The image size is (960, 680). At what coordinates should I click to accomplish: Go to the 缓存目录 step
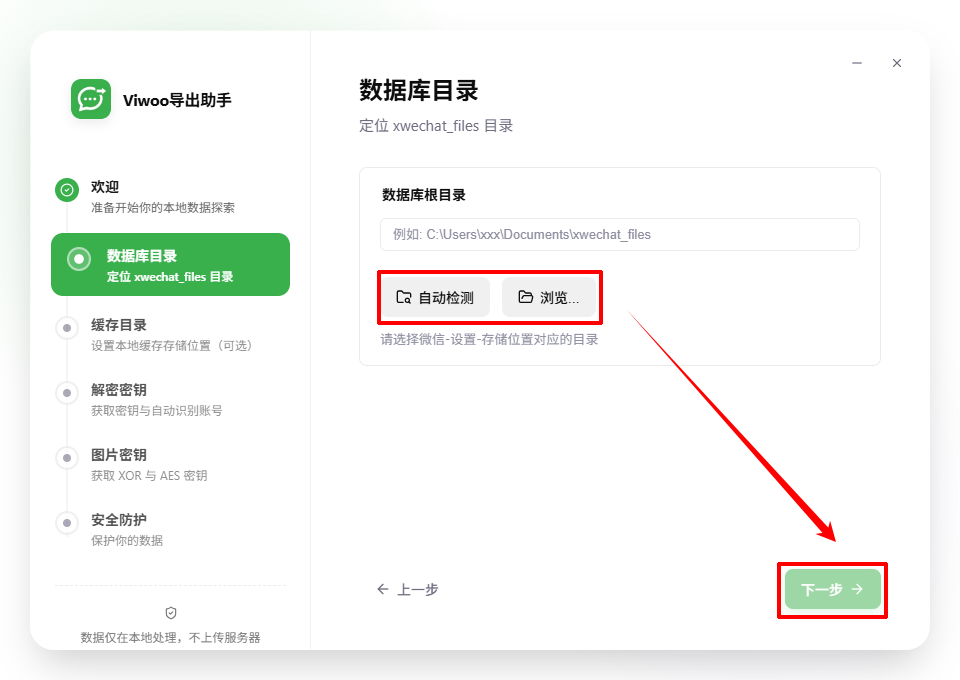click(119, 325)
